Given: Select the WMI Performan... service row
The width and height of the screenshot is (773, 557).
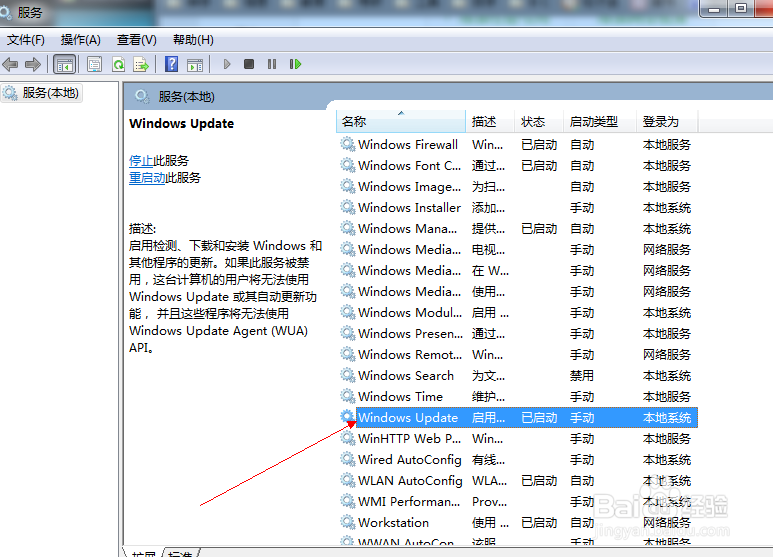Looking at the screenshot, I should pos(517,501).
